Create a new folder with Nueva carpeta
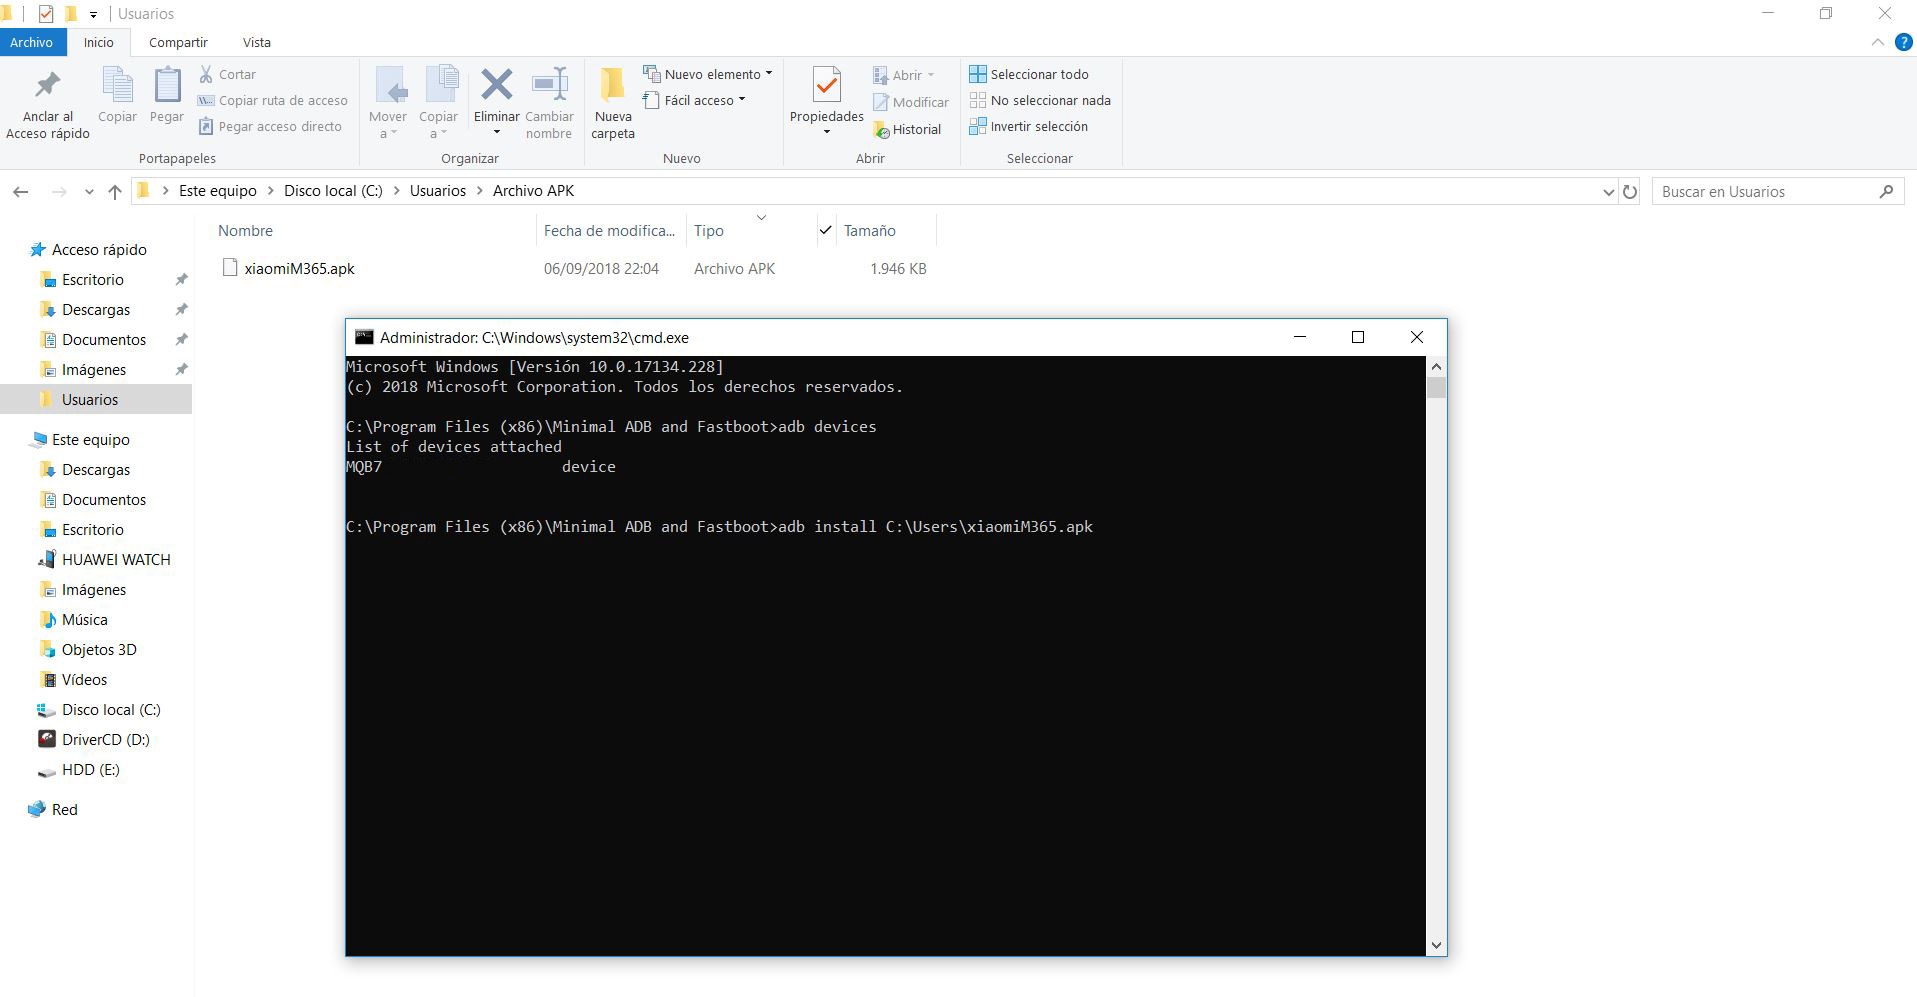 click(612, 103)
